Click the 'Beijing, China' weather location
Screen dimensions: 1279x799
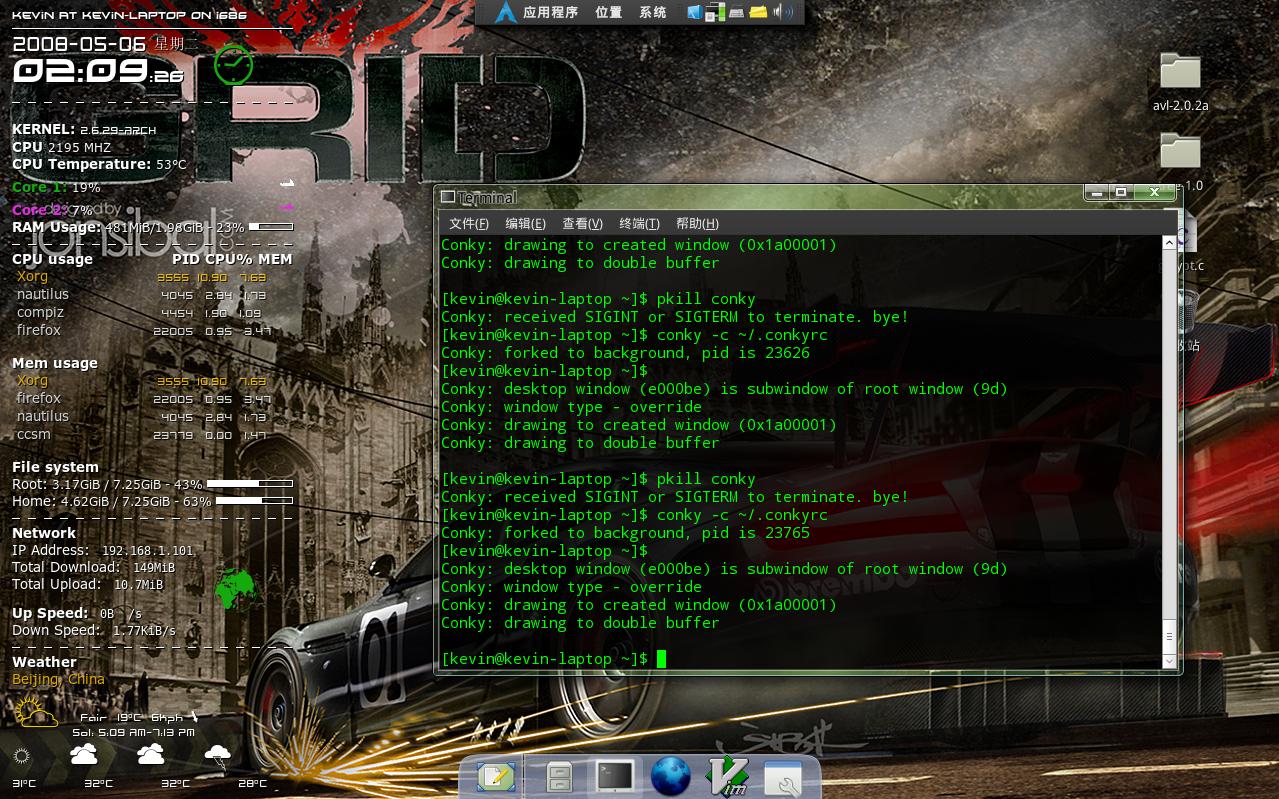tap(58, 679)
